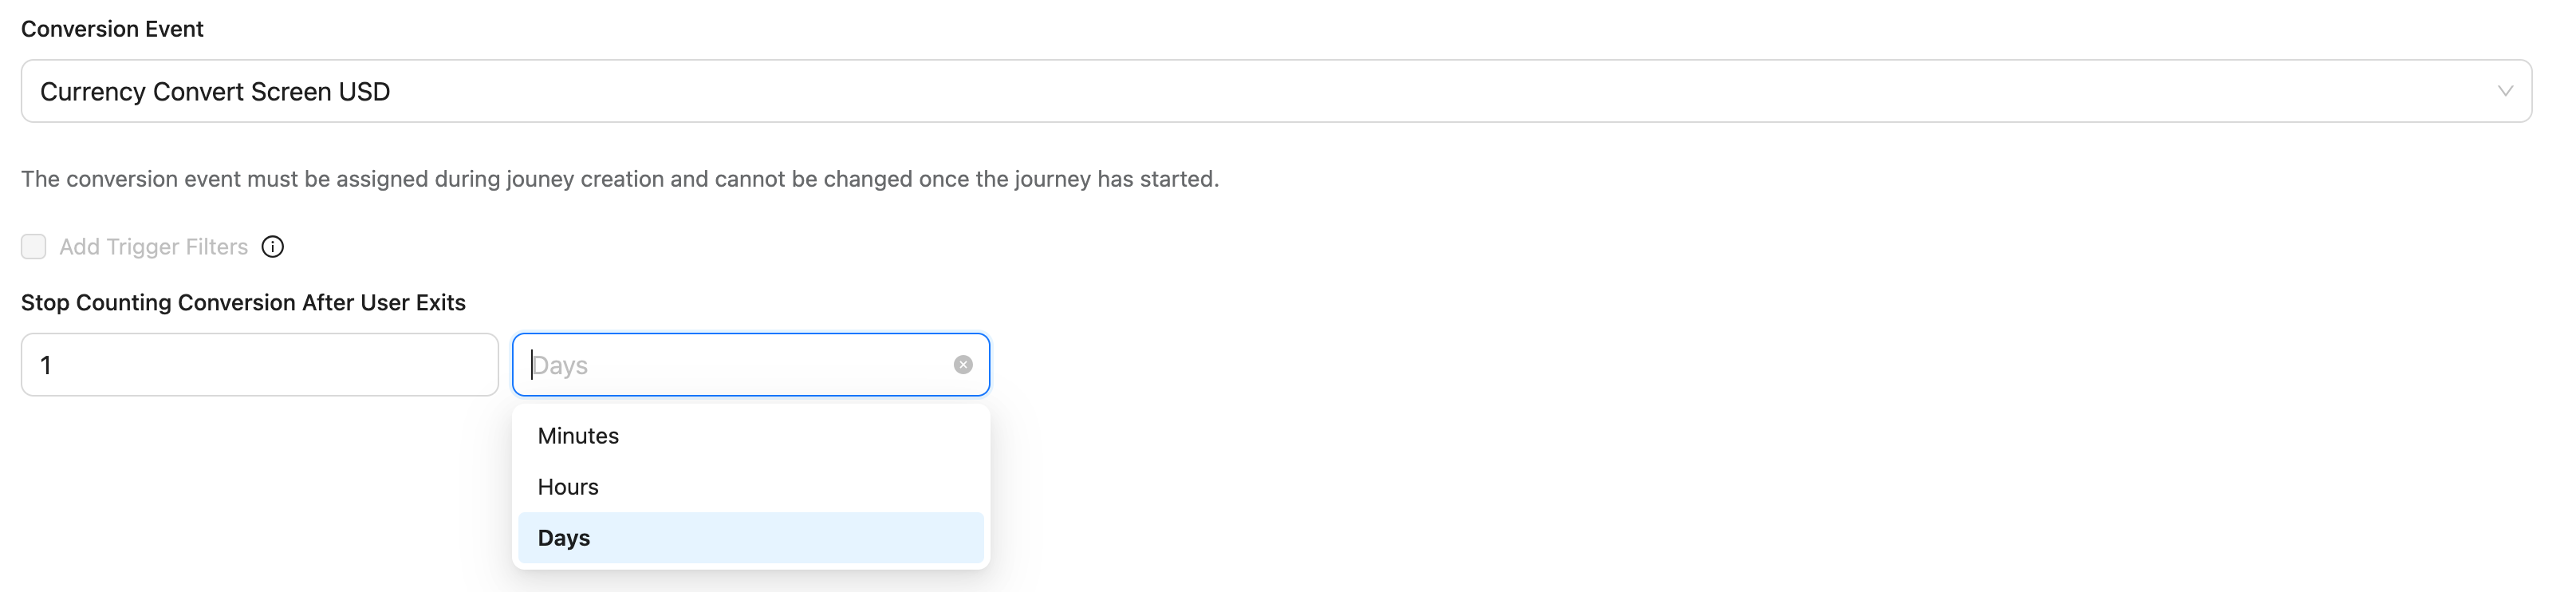The width and height of the screenshot is (2576, 592).
Task: Choose the Hours option in the dropdown
Action: [750, 487]
